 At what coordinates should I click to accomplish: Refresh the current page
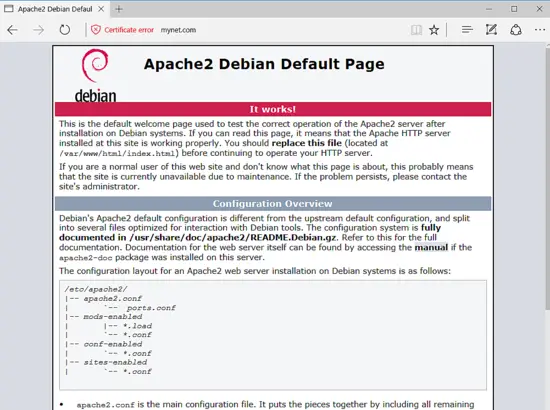(x=65, y=30)
